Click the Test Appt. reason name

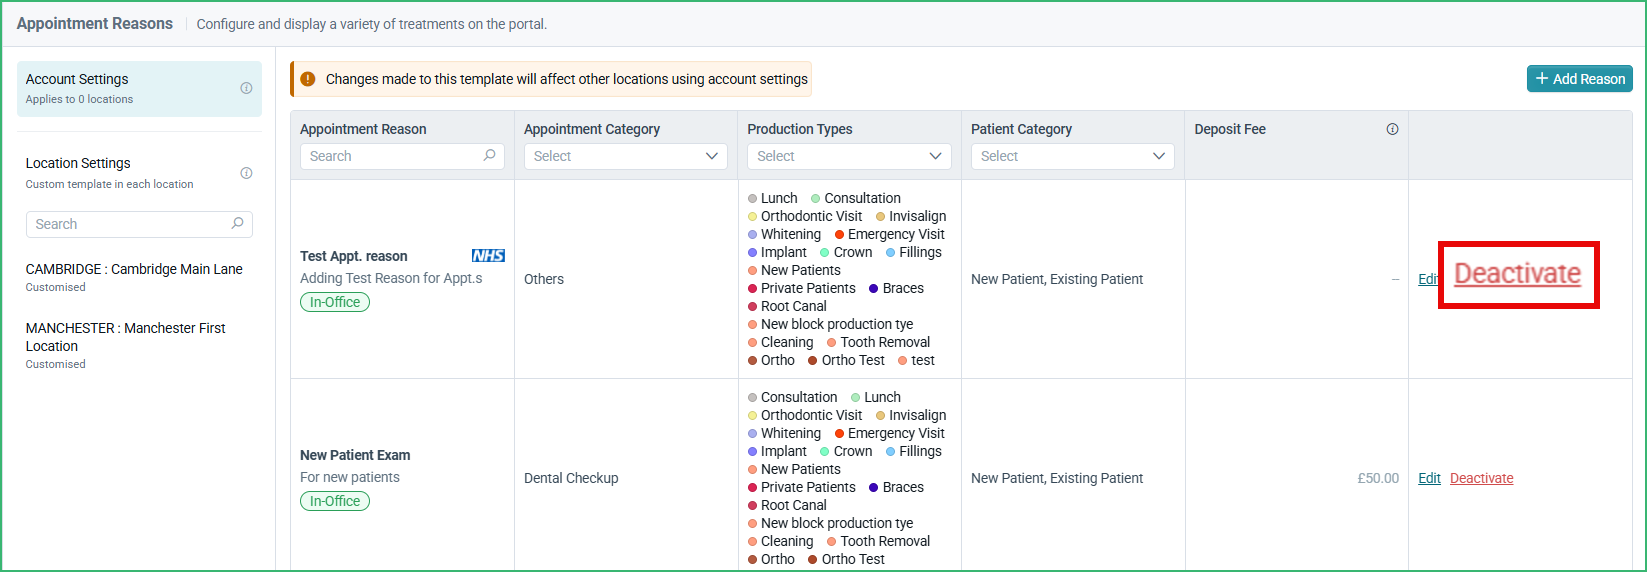[x=353, y=256]
